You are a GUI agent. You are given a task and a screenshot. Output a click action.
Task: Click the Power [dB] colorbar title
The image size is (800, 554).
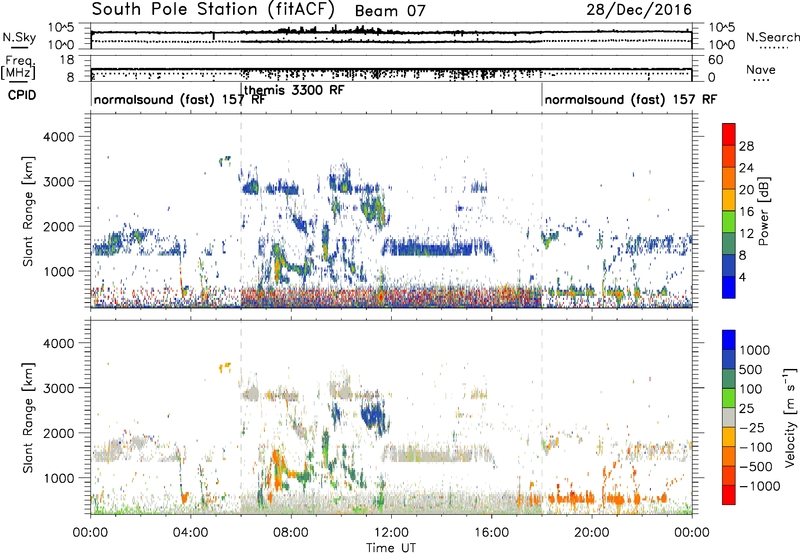coord(763,211)
